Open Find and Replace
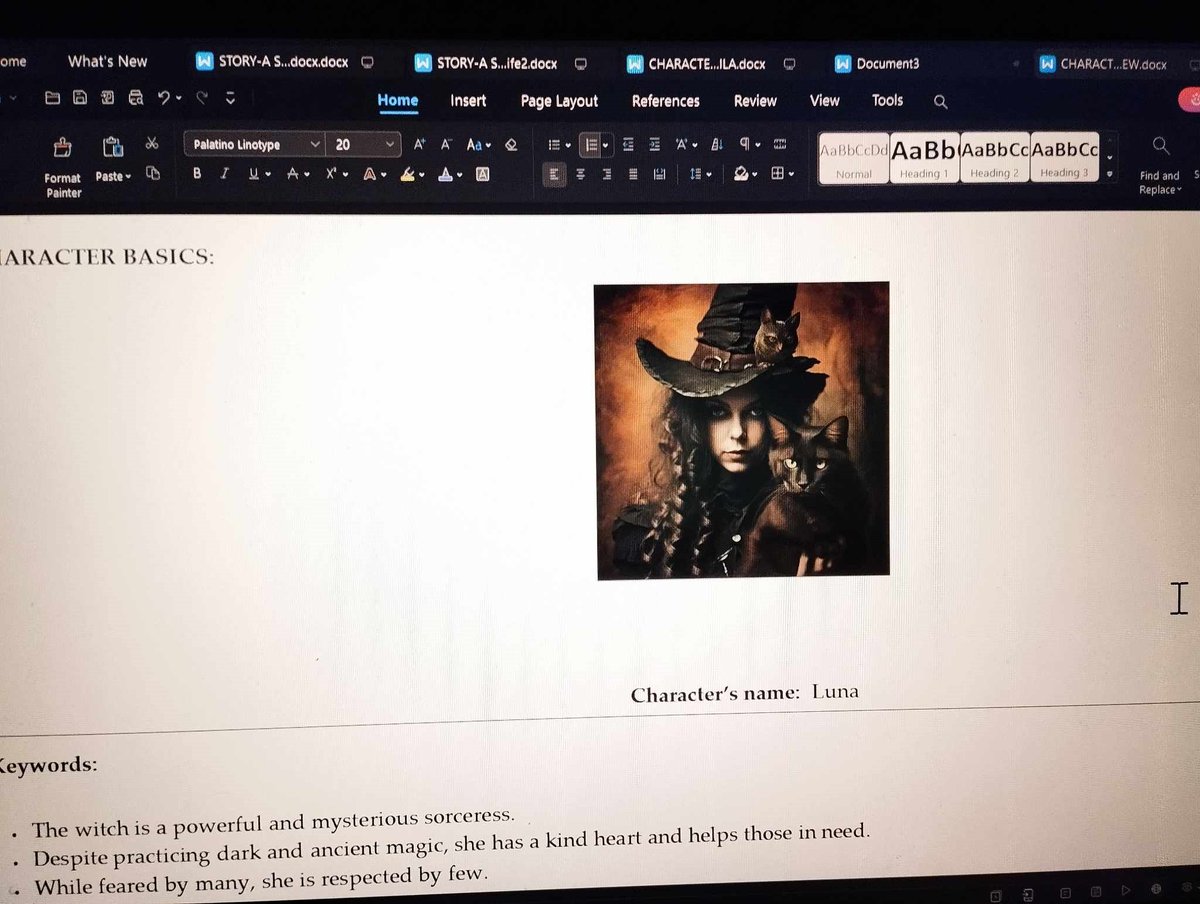Viewport: 1200px width, 904px height. tap(1158, 160)
